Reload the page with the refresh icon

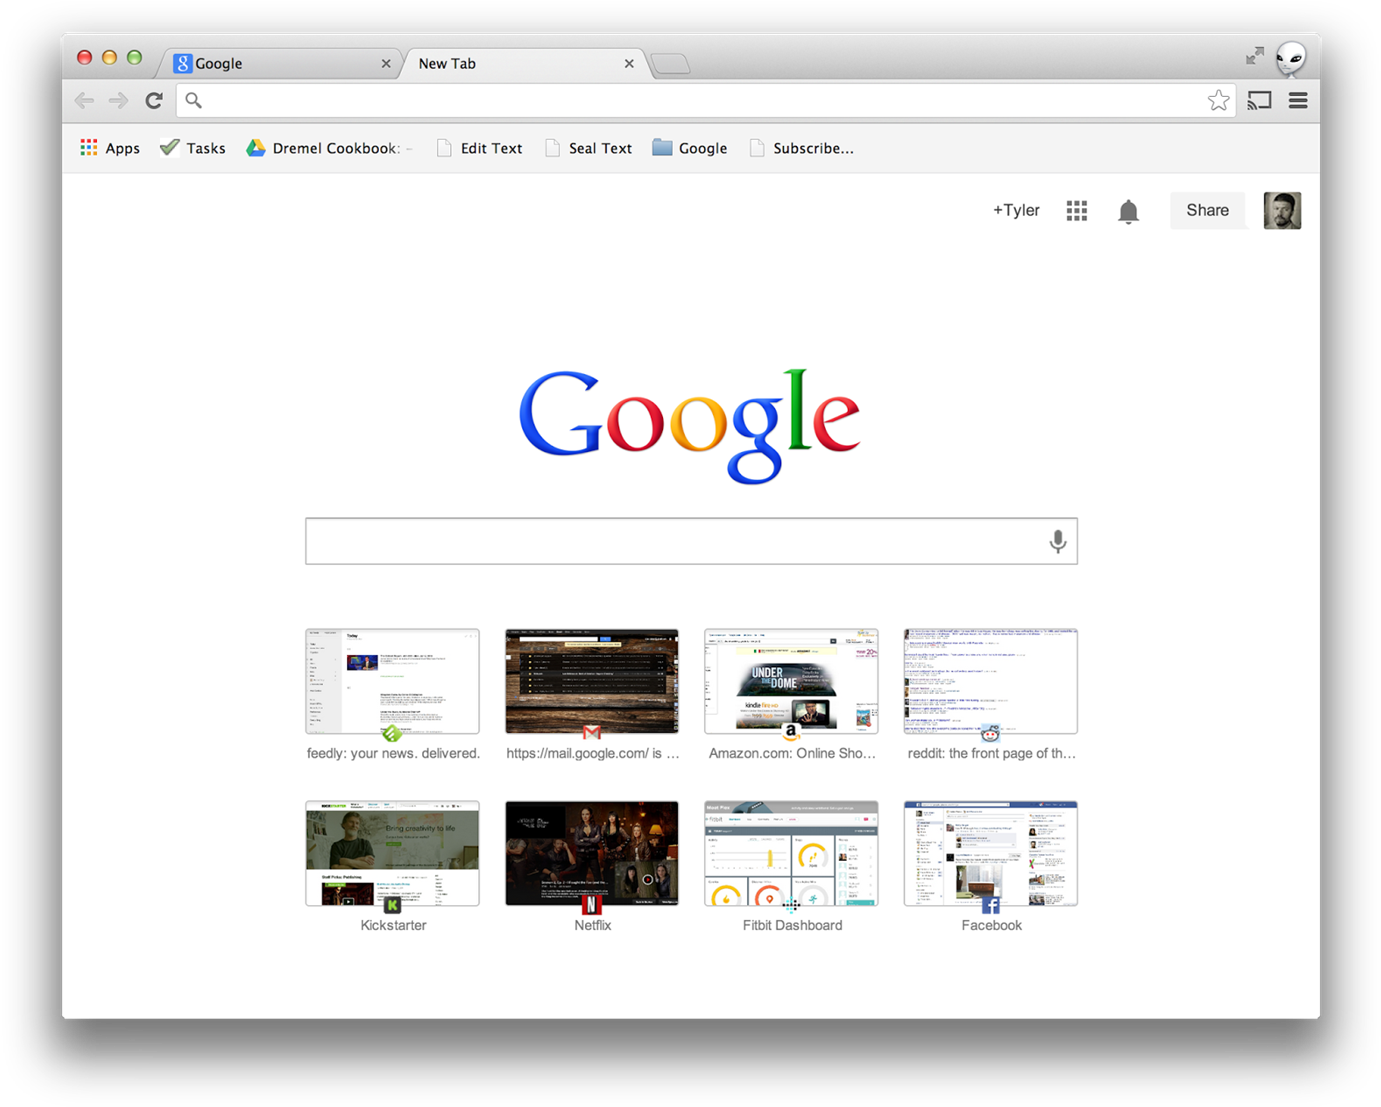click(x=154, y=100)
